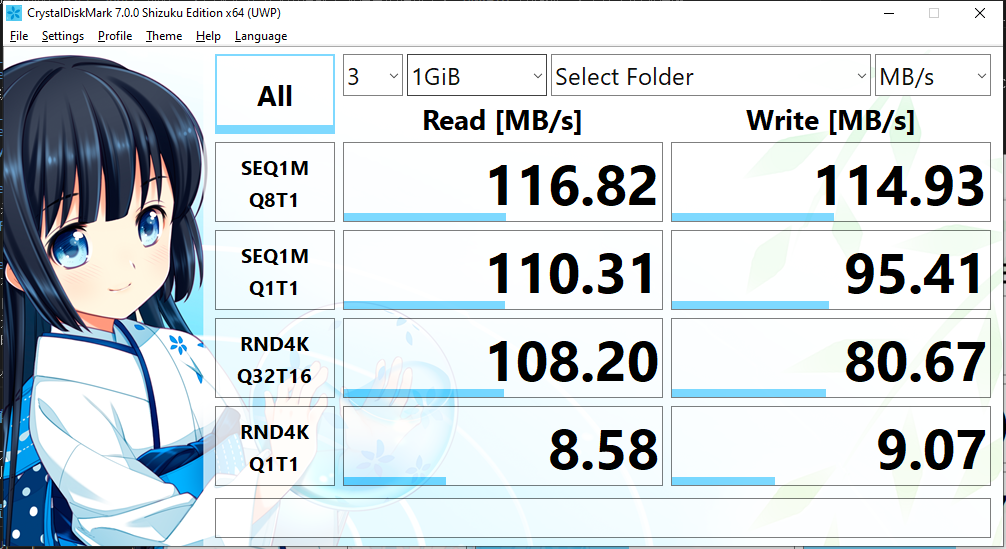Run the RND4K Q1T1 benchmark
Viewport: 1006px width, 549px height.
275,447
